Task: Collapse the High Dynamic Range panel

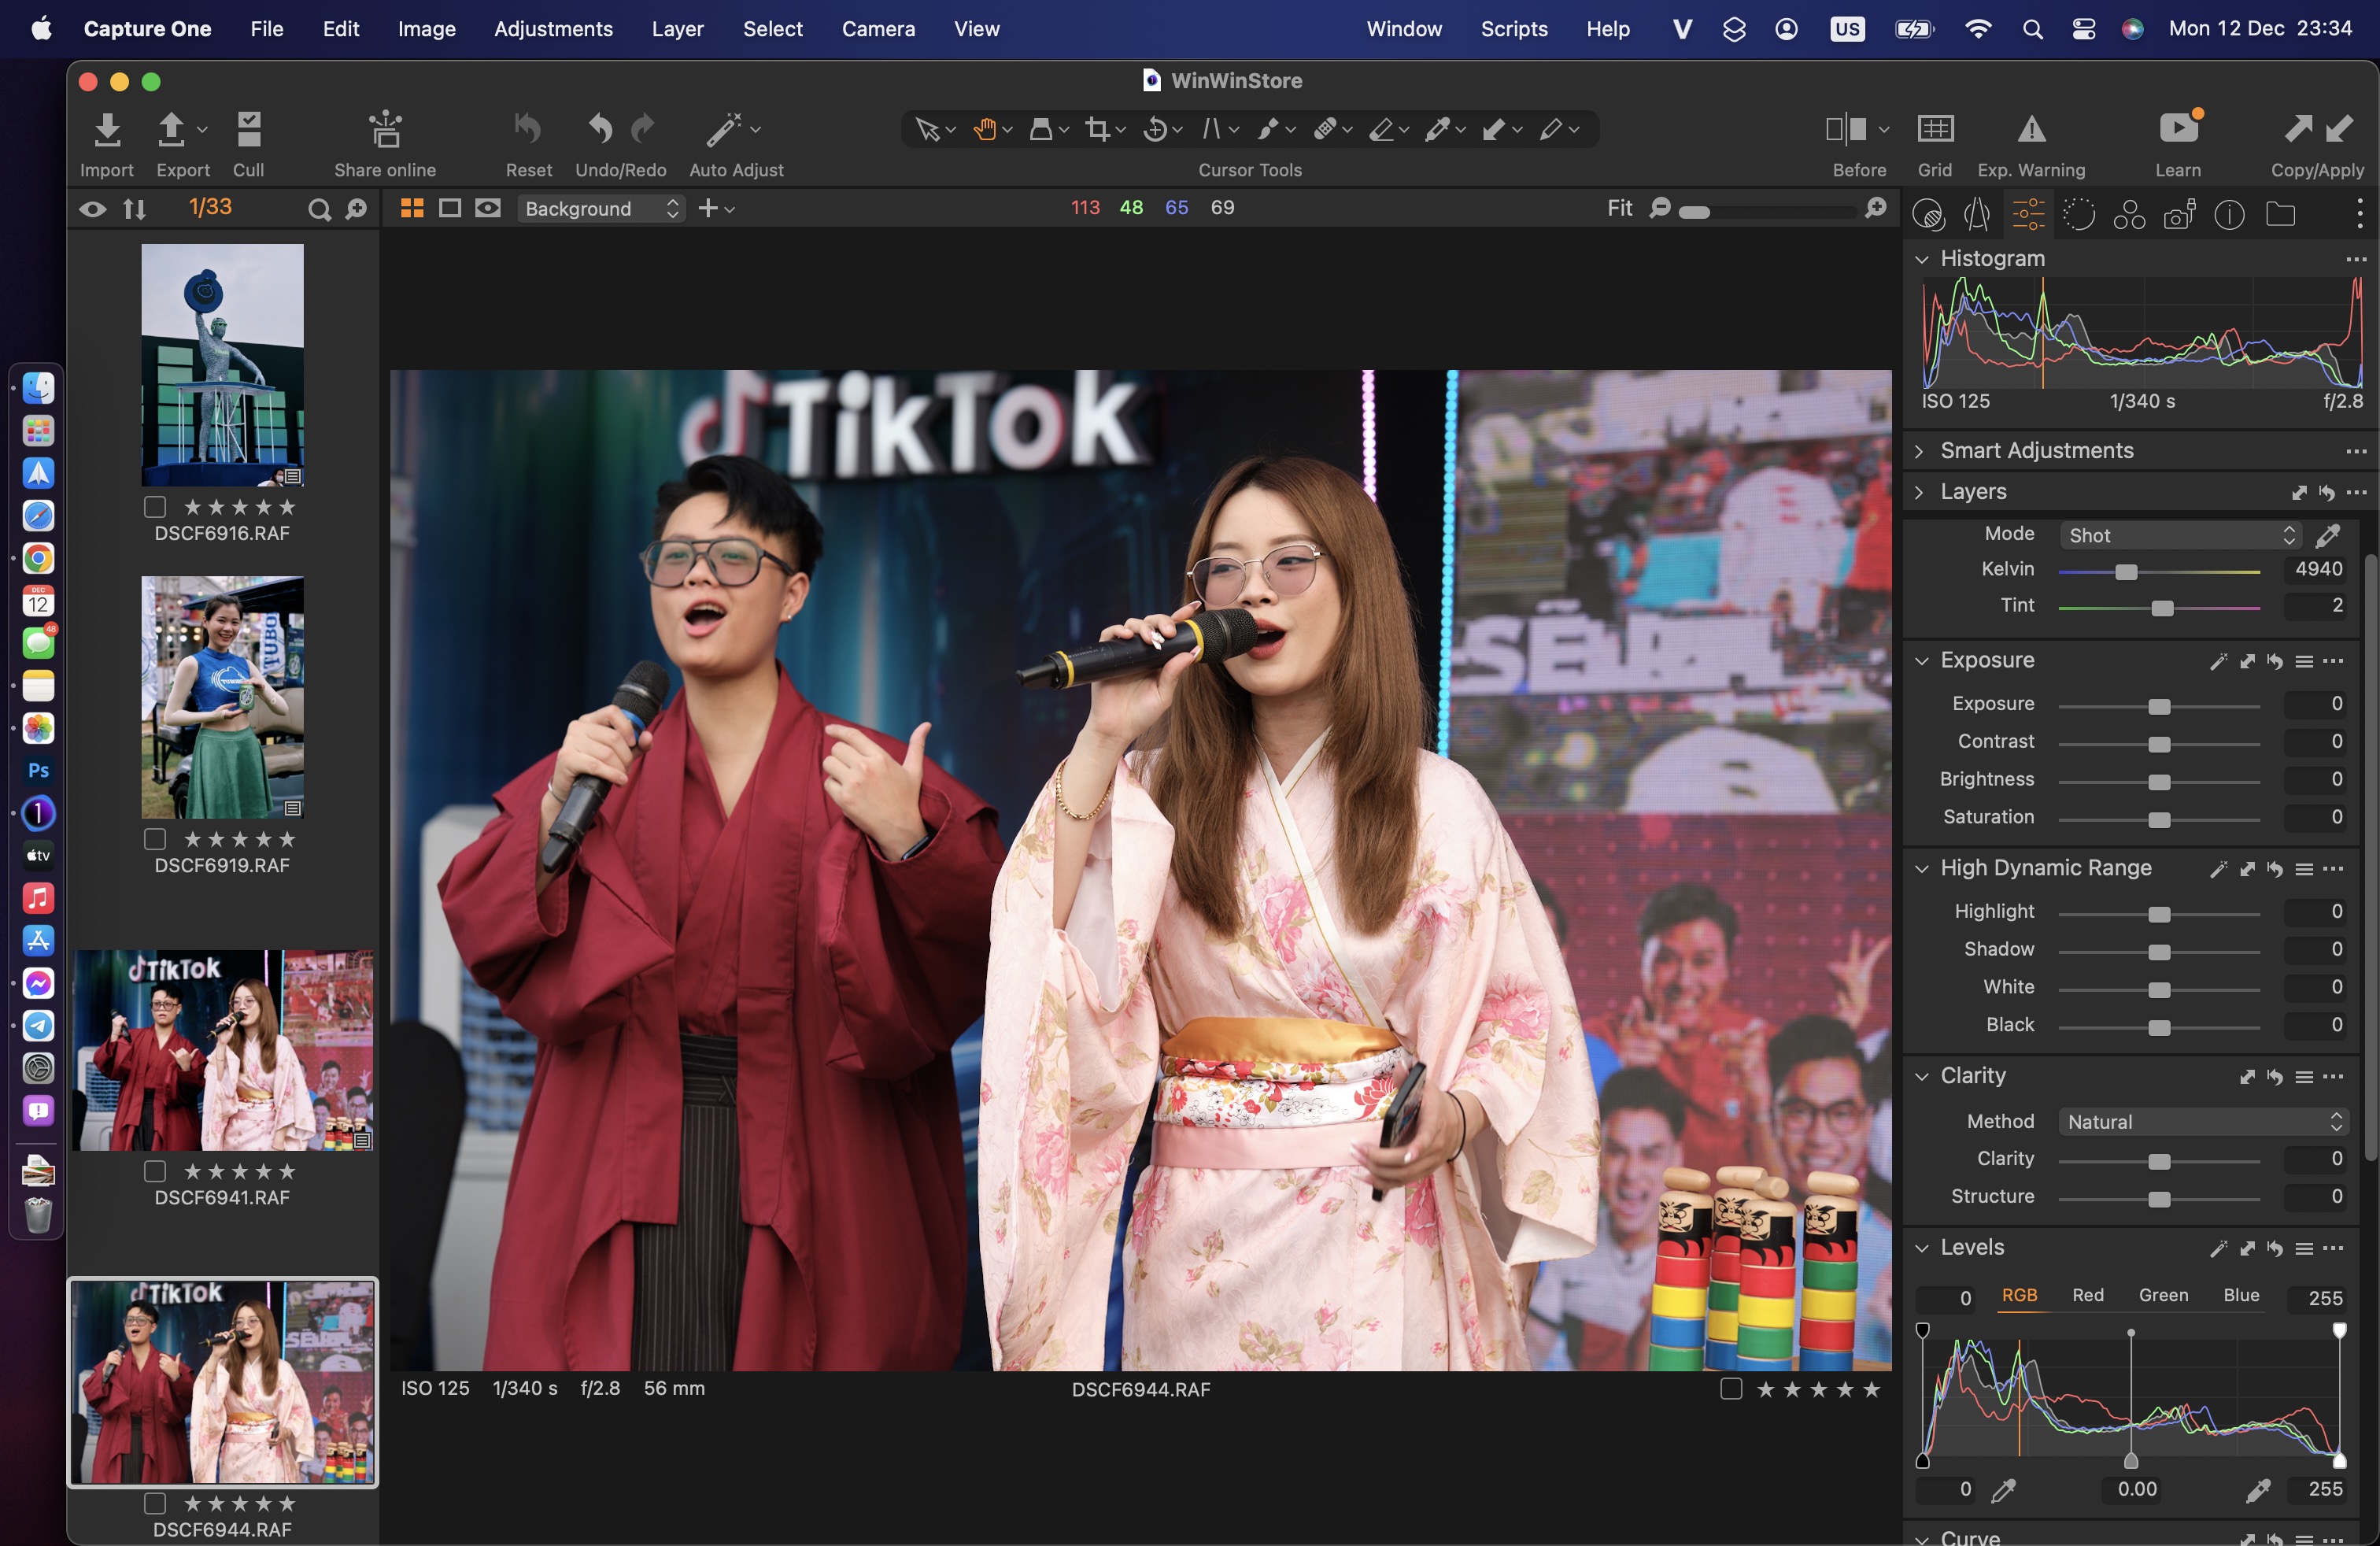Action: point(1921,869)
